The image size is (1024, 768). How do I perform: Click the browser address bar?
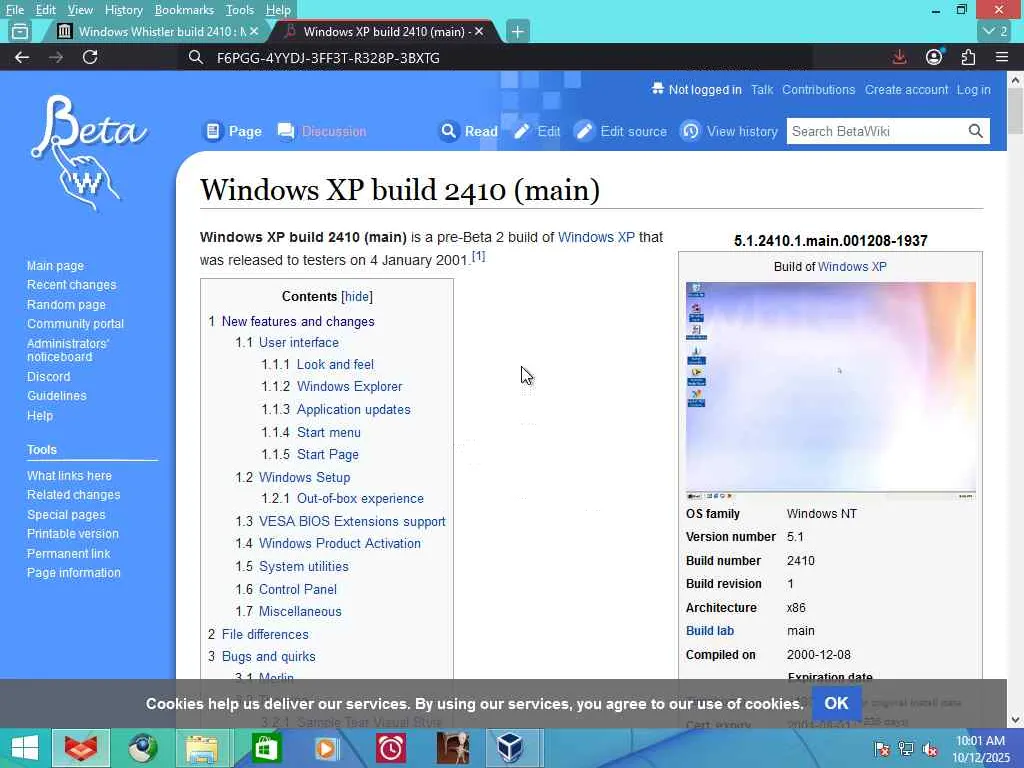pyautogui.click(x=494, y=57)
